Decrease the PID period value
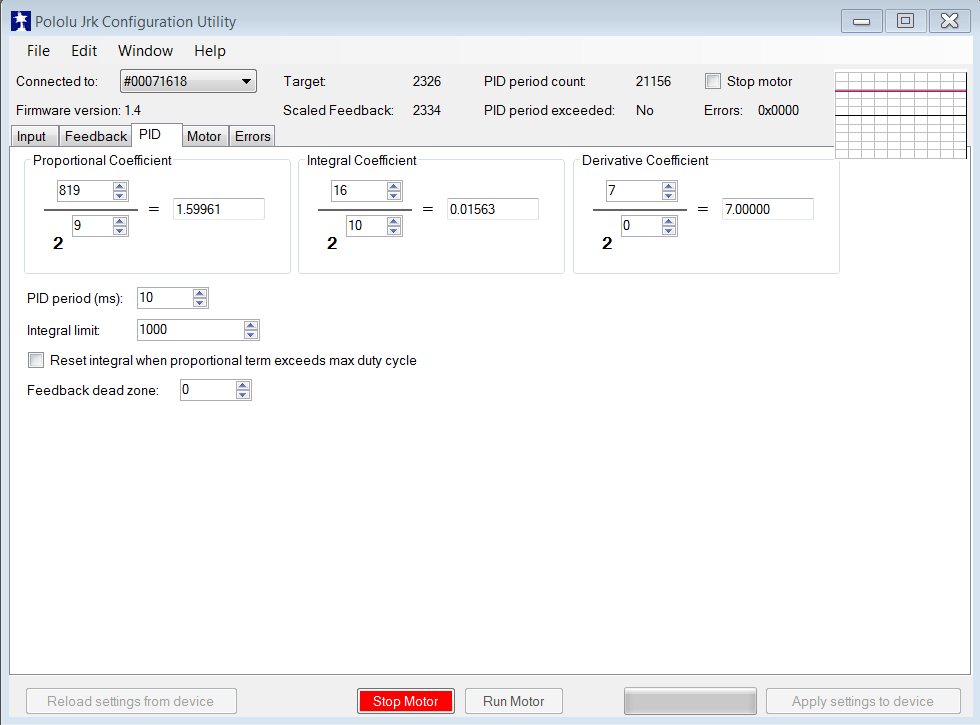980x725 pixels. click(x=200, y=302)
